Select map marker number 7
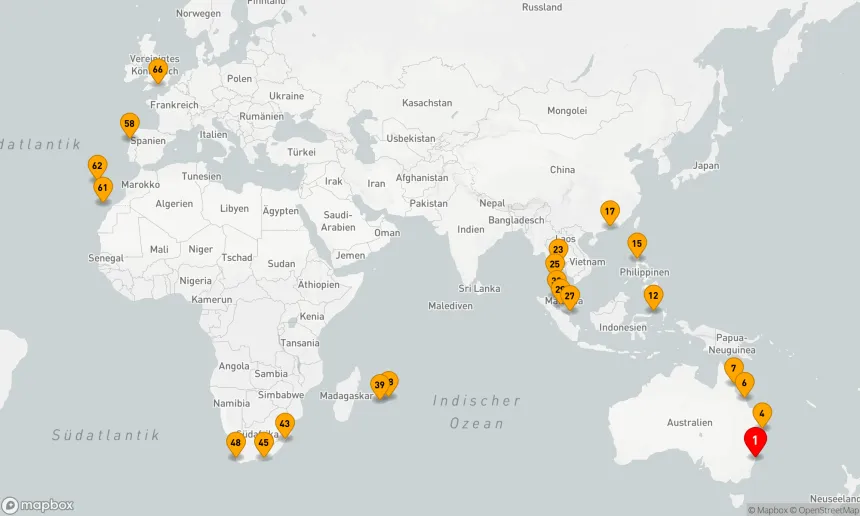This screenshot has width=860, height=516. 733,370
